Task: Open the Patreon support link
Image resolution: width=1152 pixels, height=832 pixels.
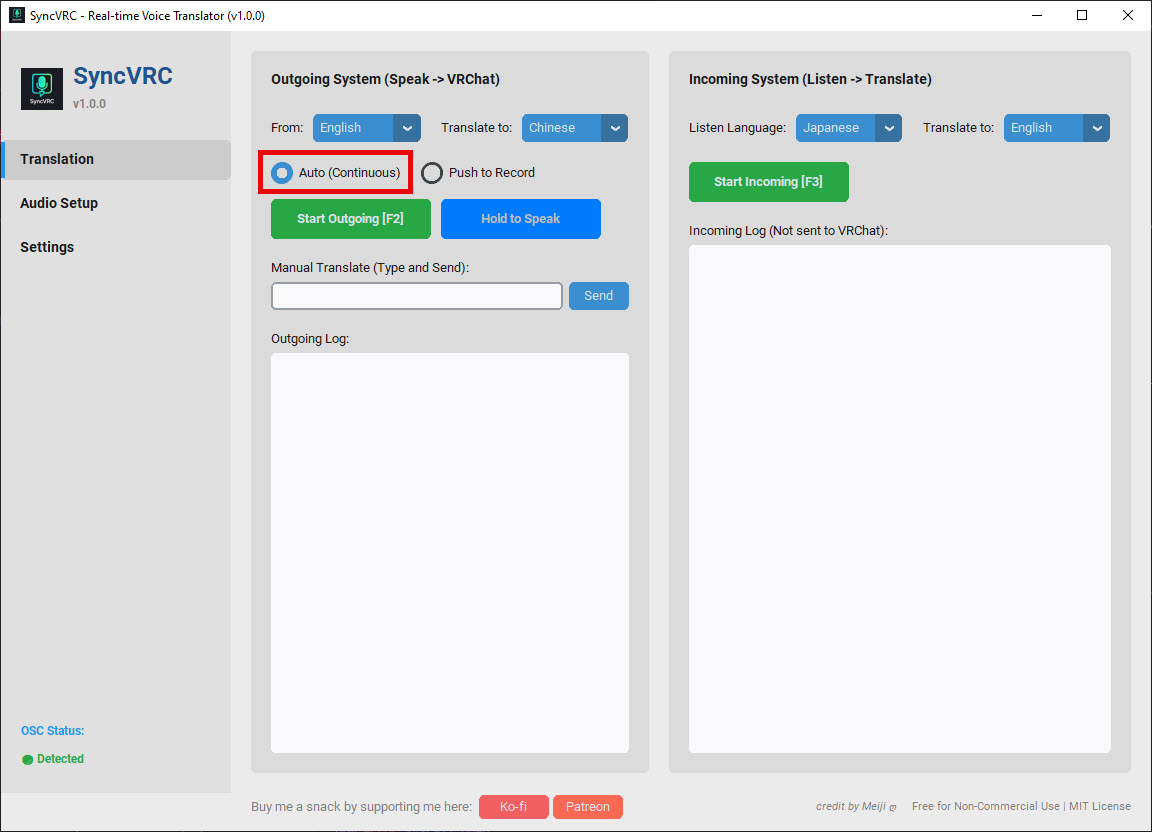Action: point(588,806)
